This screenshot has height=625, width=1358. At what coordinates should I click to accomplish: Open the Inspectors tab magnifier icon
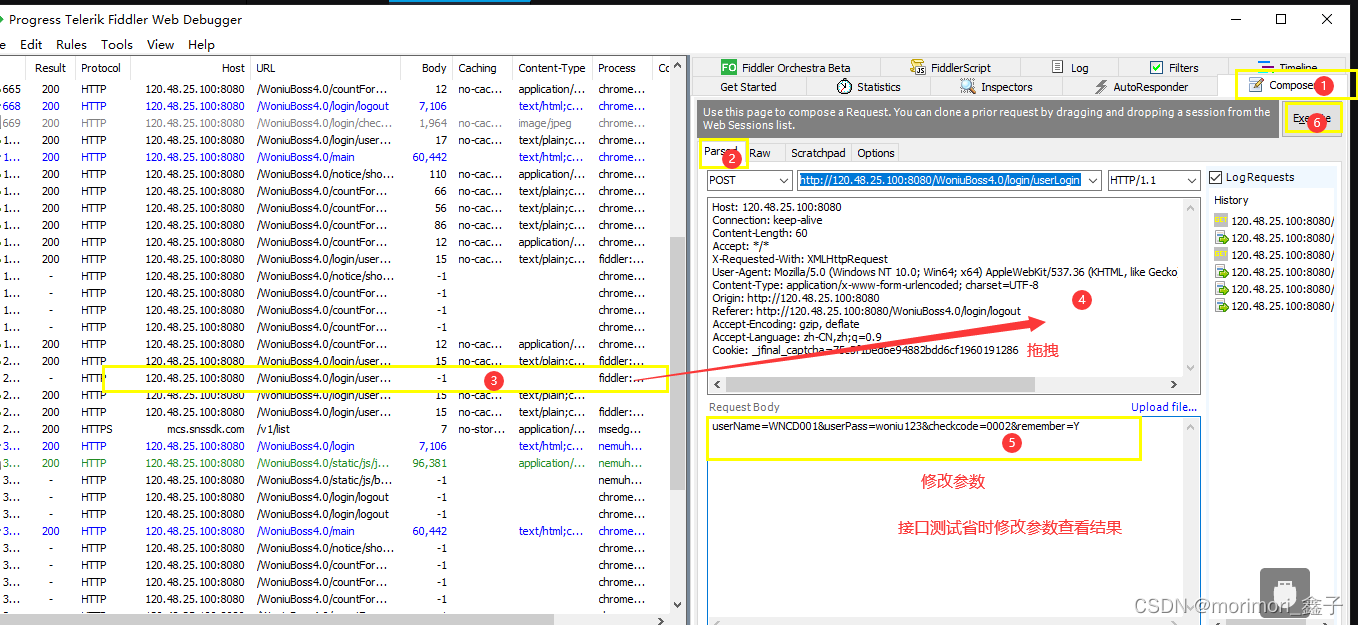(x=968, y=86)
